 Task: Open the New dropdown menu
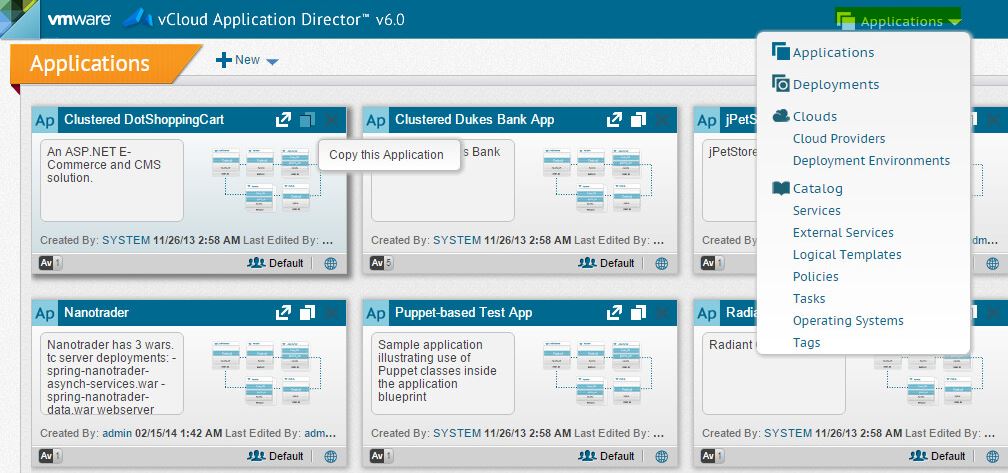tap(248, 60)
